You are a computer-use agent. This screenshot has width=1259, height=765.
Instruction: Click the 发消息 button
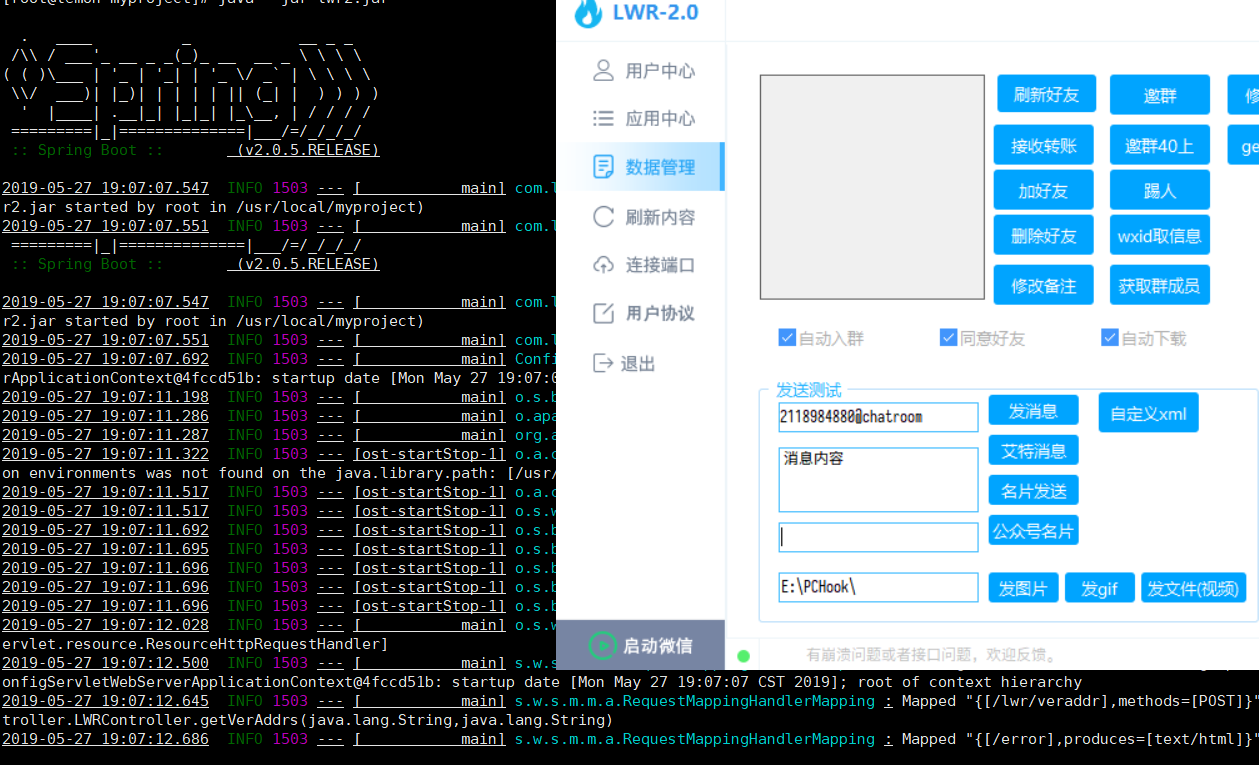[1033, 410]
